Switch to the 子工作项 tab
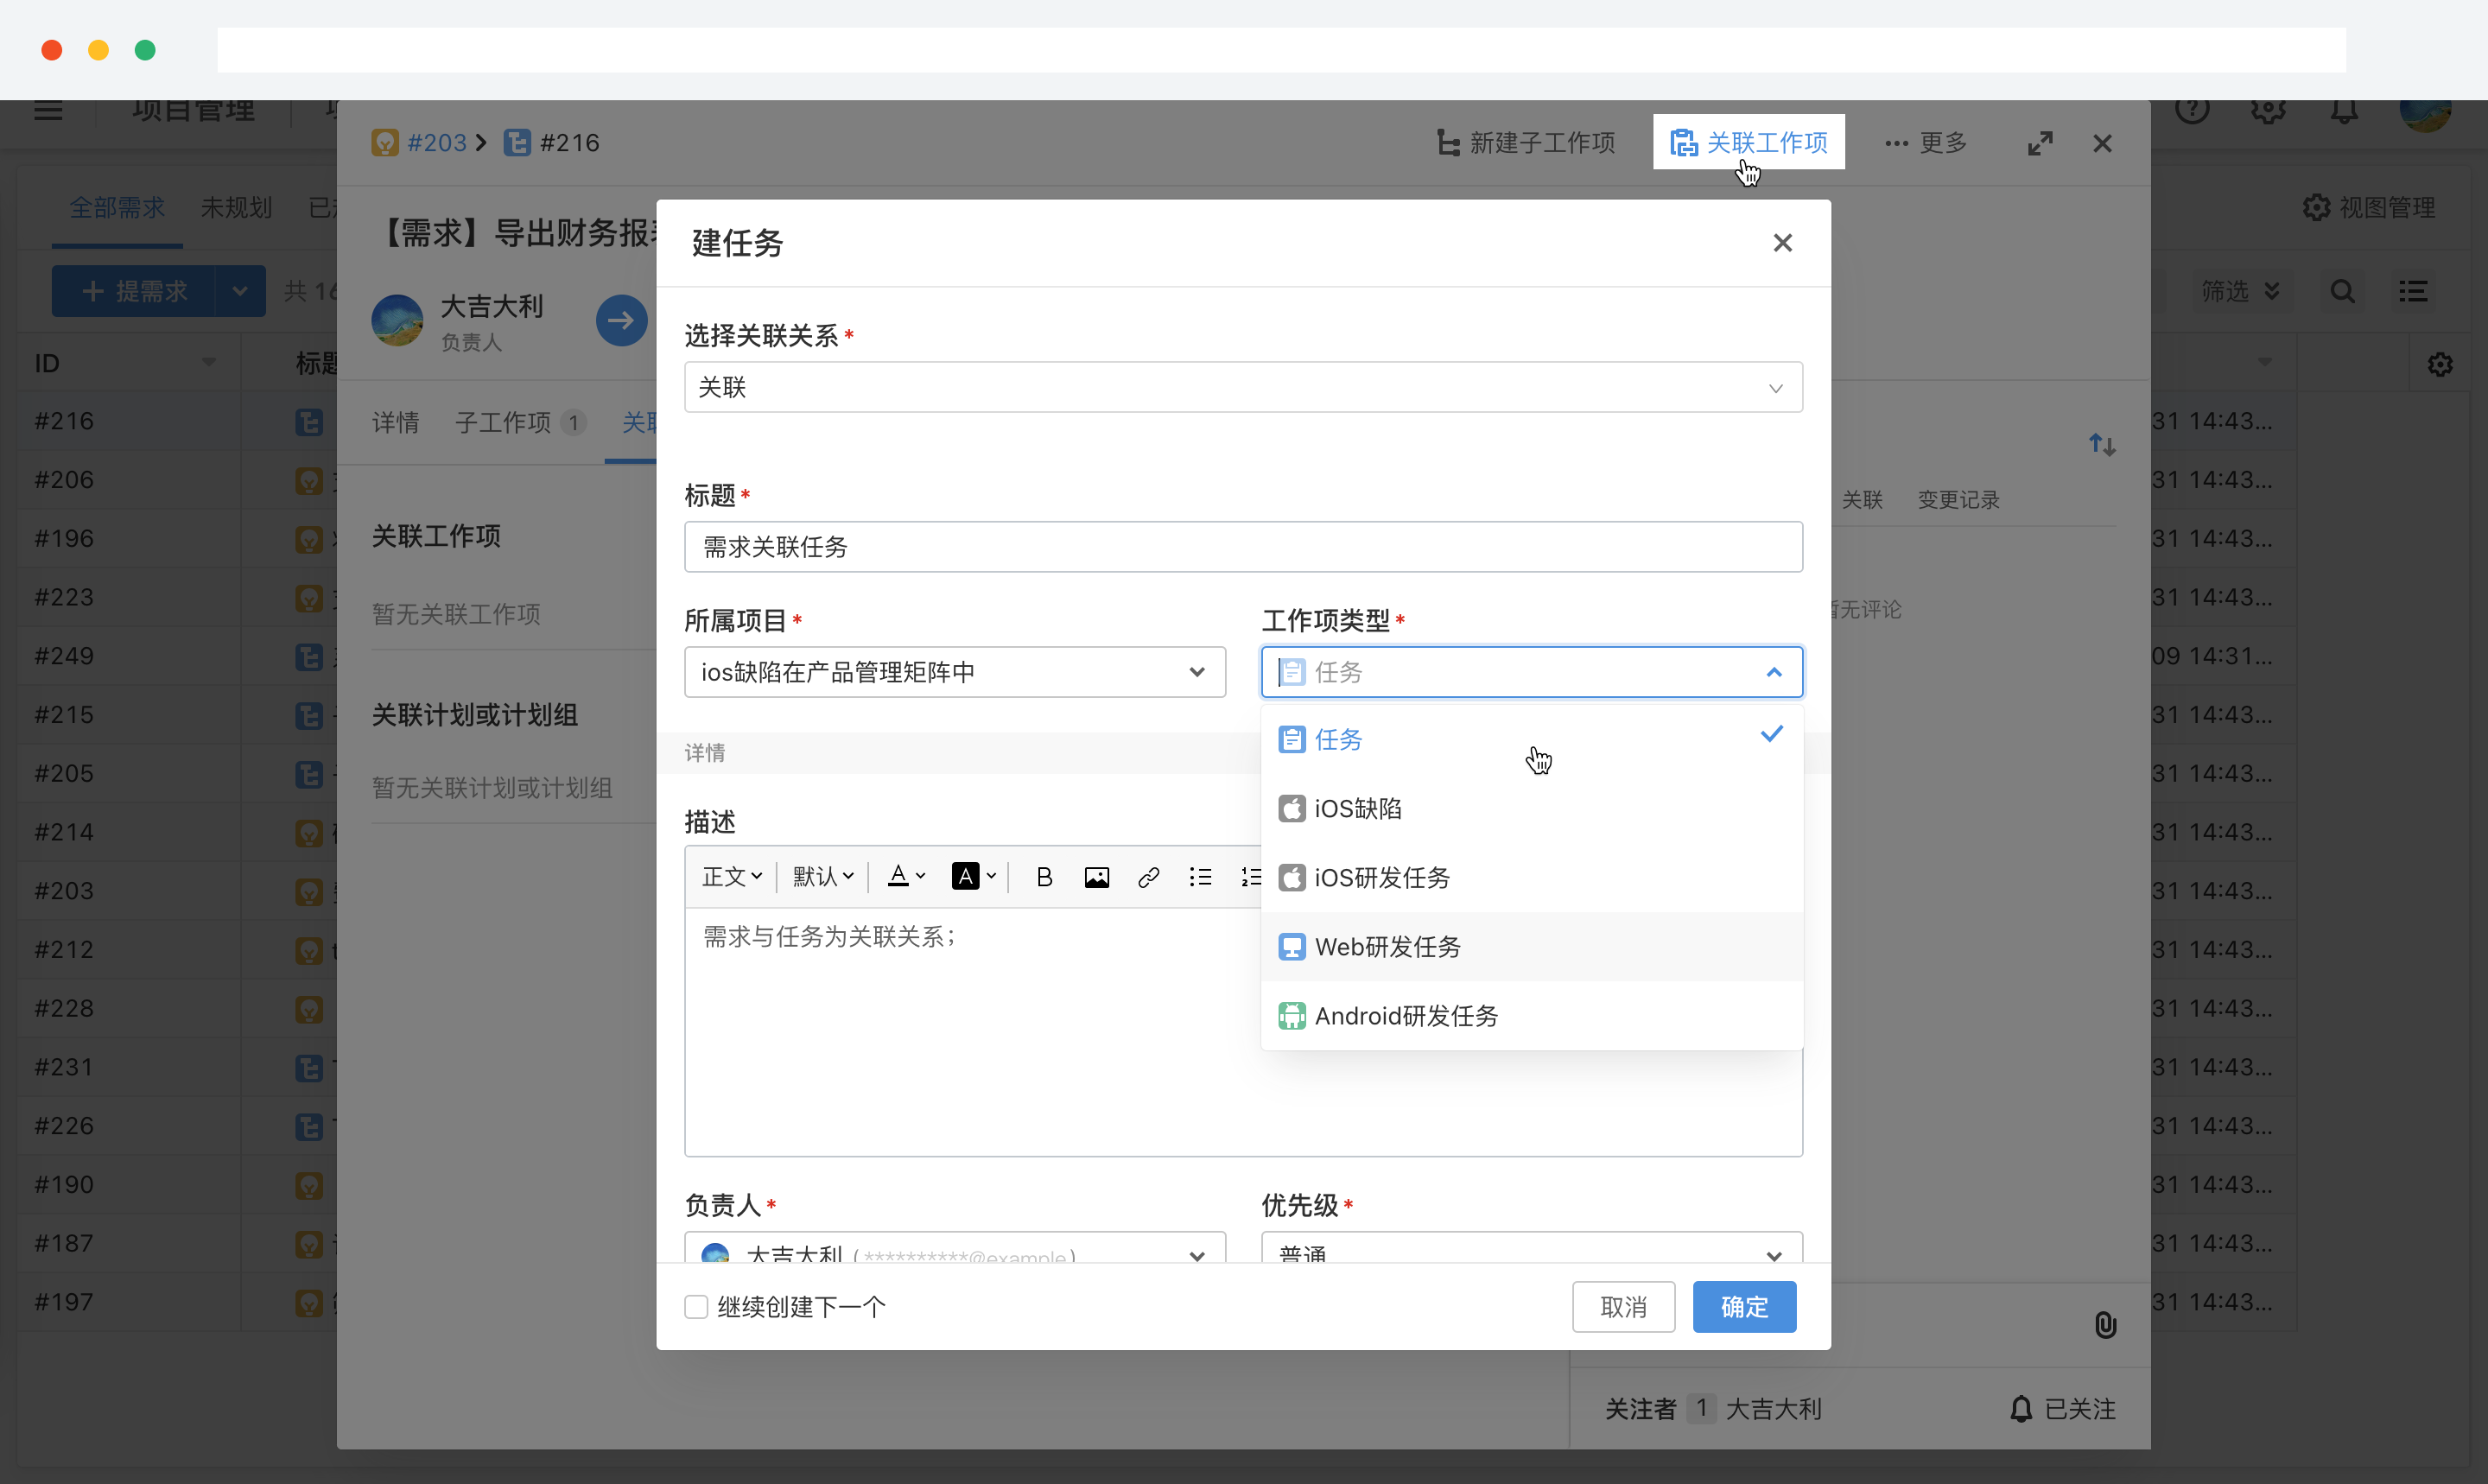2488x1484 pixels. click(505, 422)
